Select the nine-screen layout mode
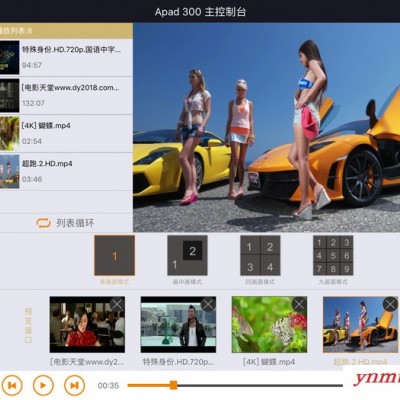The image size is (400, 400). [333, 255]
